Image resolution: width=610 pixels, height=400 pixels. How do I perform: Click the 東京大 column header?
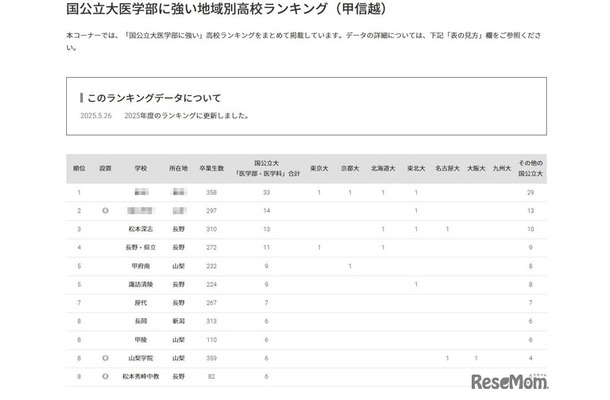[x=319, y=168]
